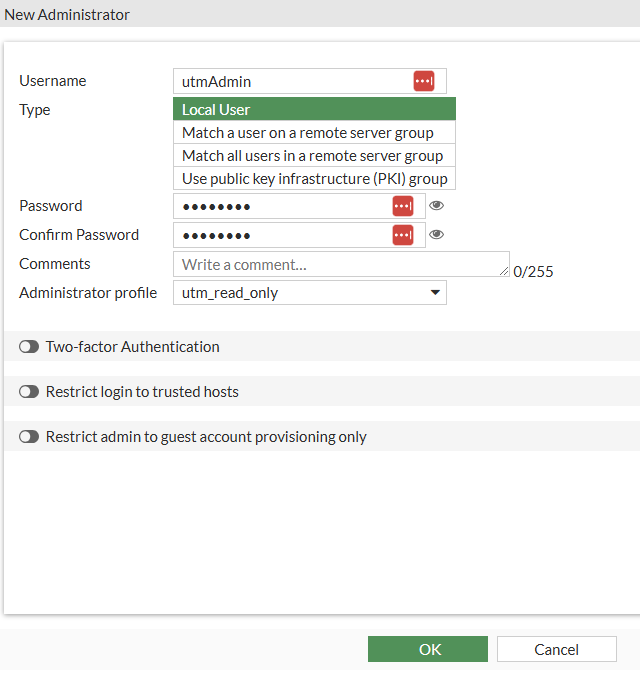Click password manager icon in Confirm Password field
This screenshot has width=640, height=679.
[403, 235]
